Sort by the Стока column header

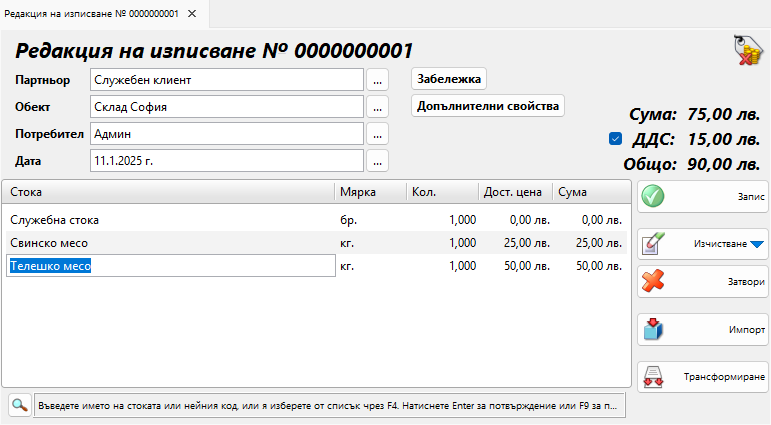[167, 191]
